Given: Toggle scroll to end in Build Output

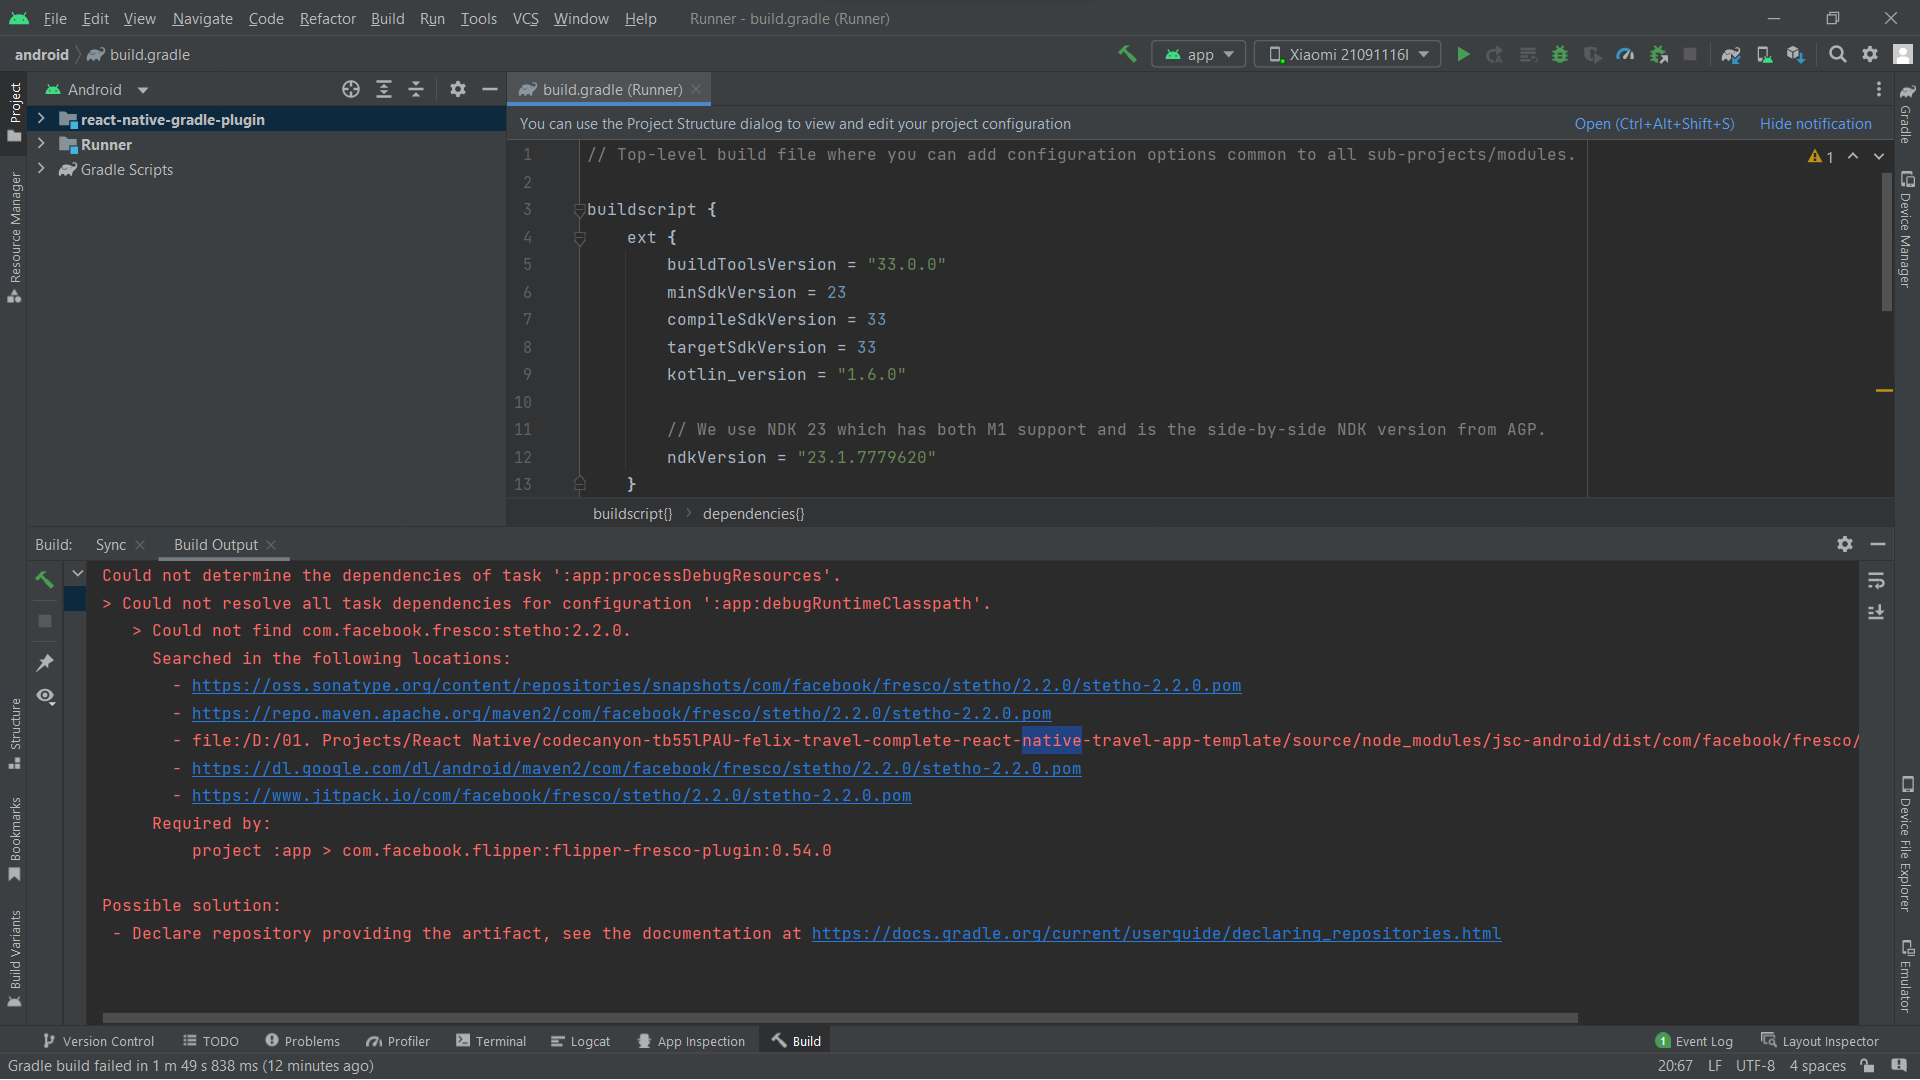Looking at the screenshot, I should click(1876, 612).
